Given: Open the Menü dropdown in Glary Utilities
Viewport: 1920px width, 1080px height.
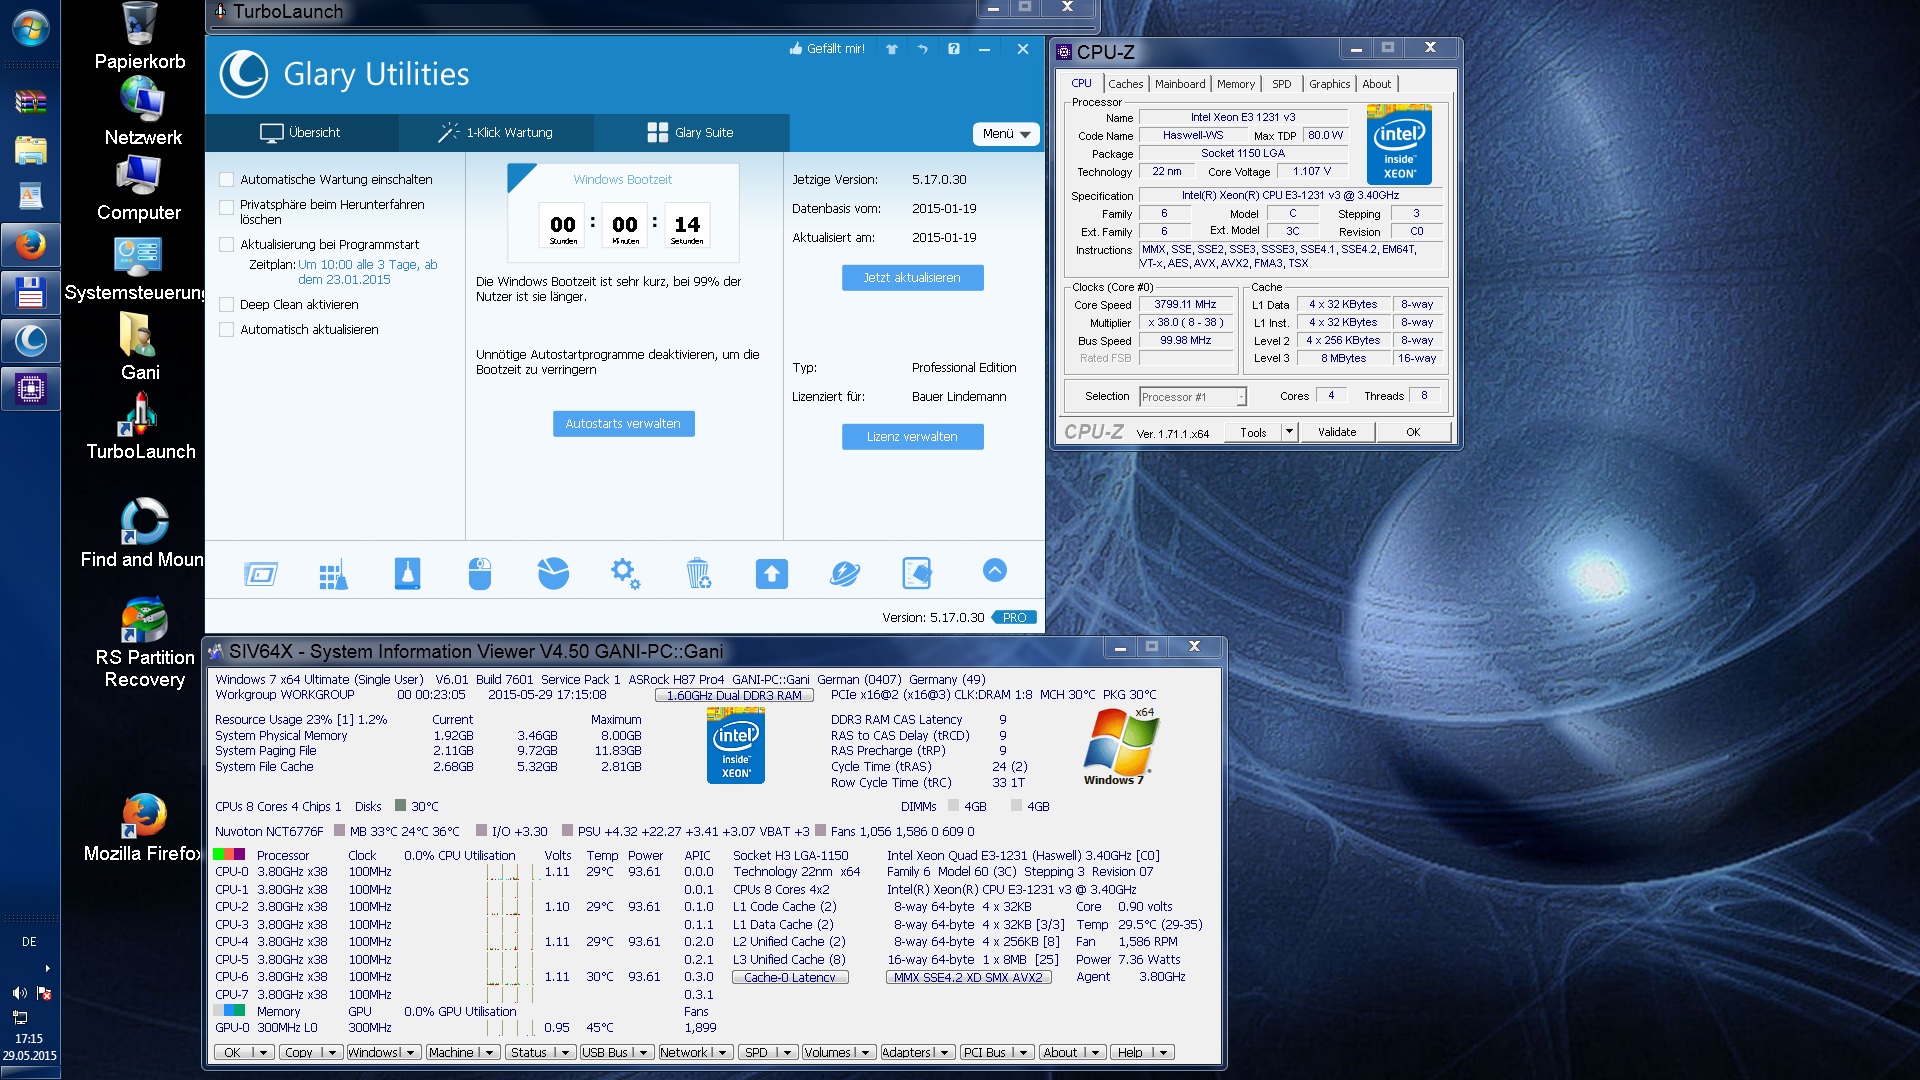Looking at the screenshot, I should [x=1005, y=134].
